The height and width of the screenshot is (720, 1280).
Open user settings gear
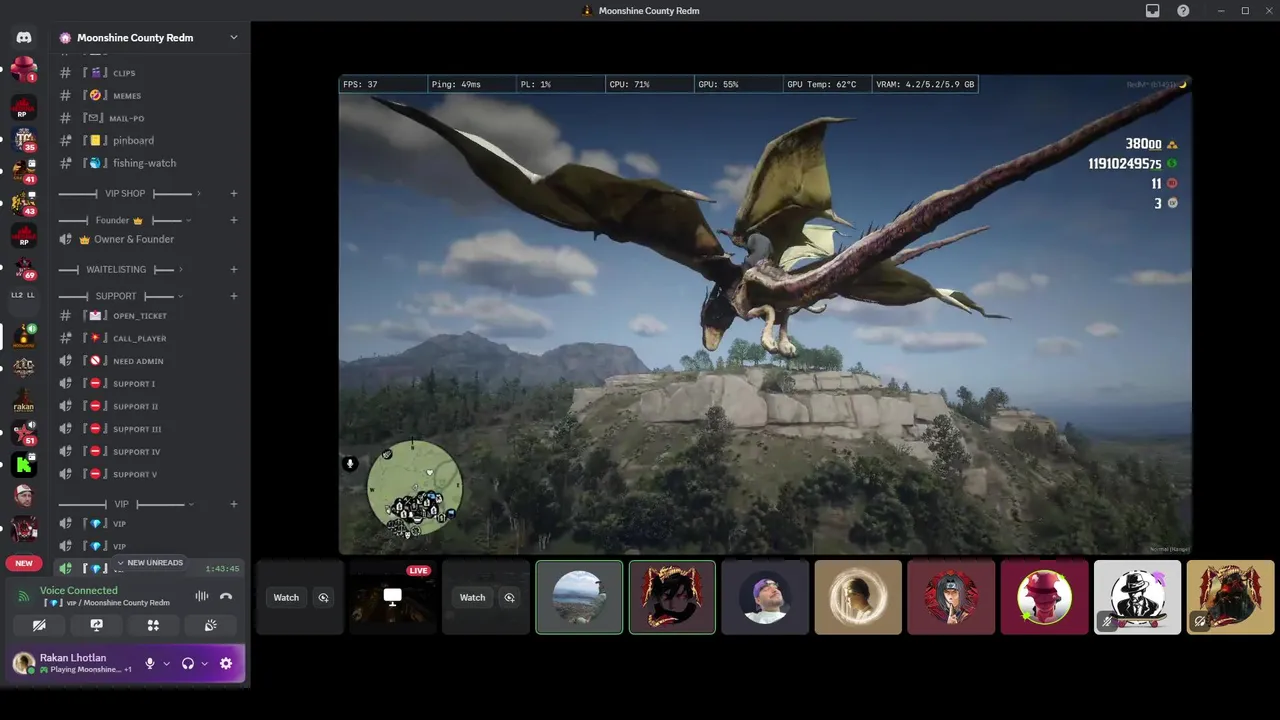pyautogui.click(x=226, y=663)
